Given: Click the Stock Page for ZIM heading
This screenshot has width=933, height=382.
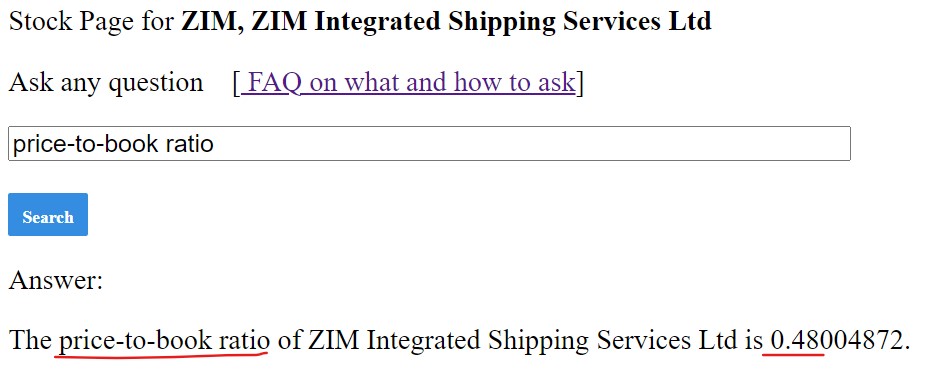Looking at the screenshot, I should pyautogui.click(x=360, y=21).
